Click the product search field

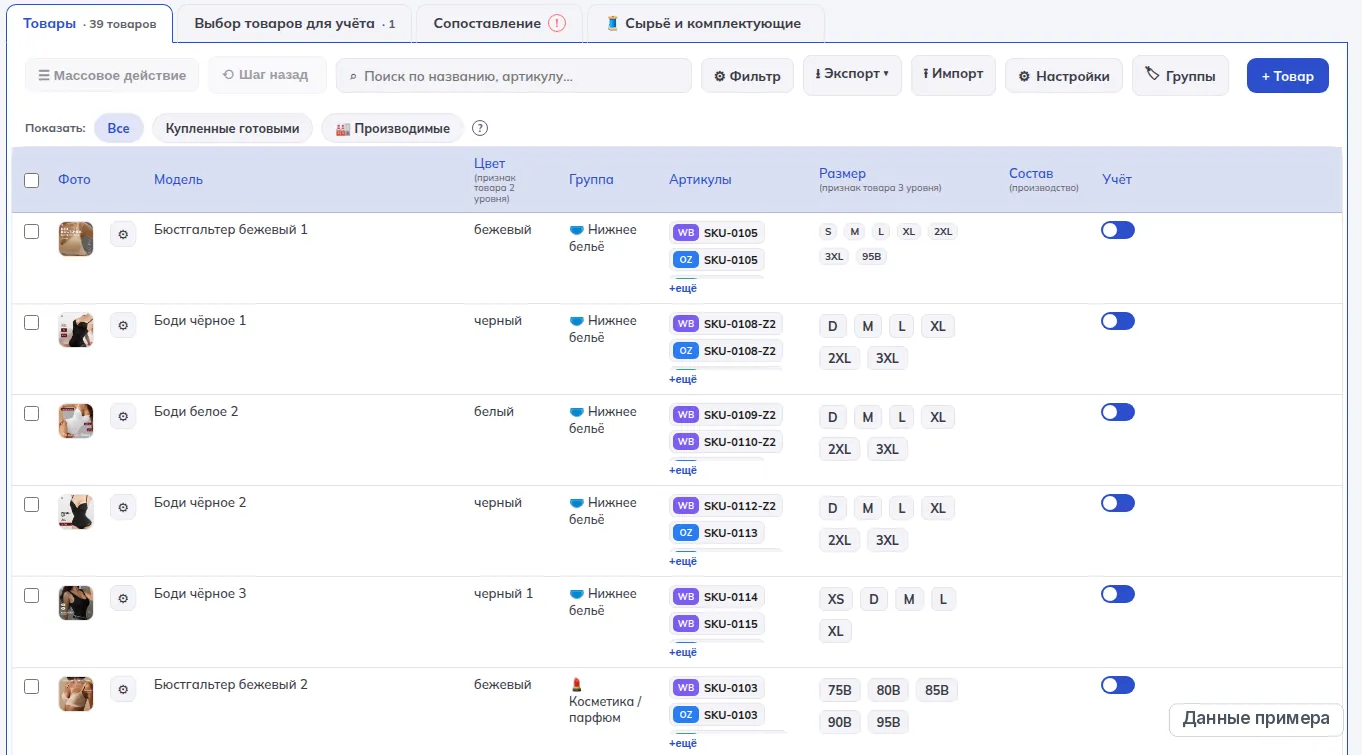click(x=514, y=76)
